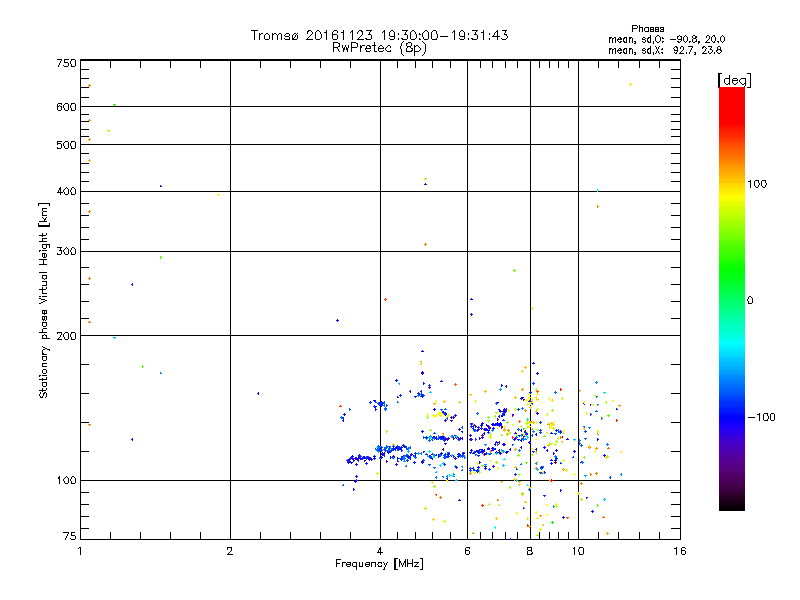Click the x-axis label '8'
Viewport: 800px width, 600px height.
click(x=530, y=551)
